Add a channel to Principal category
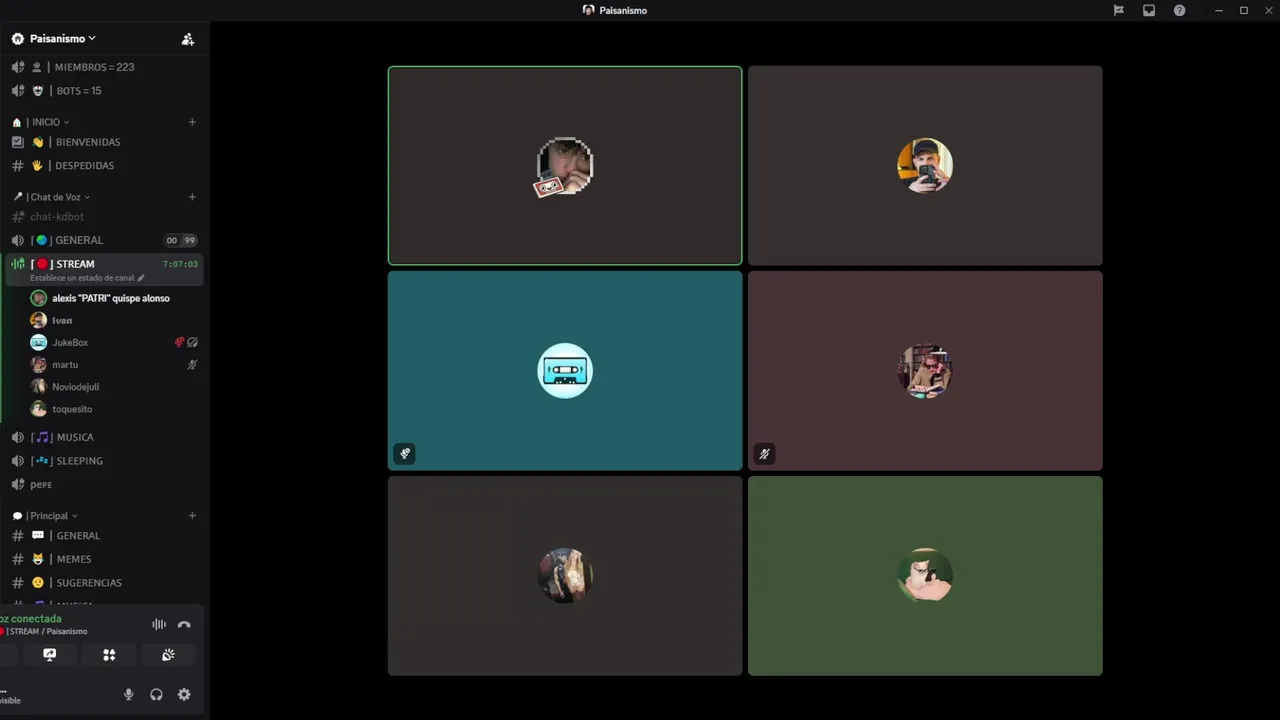This screenshot has height=720, width=1280. 192,516
